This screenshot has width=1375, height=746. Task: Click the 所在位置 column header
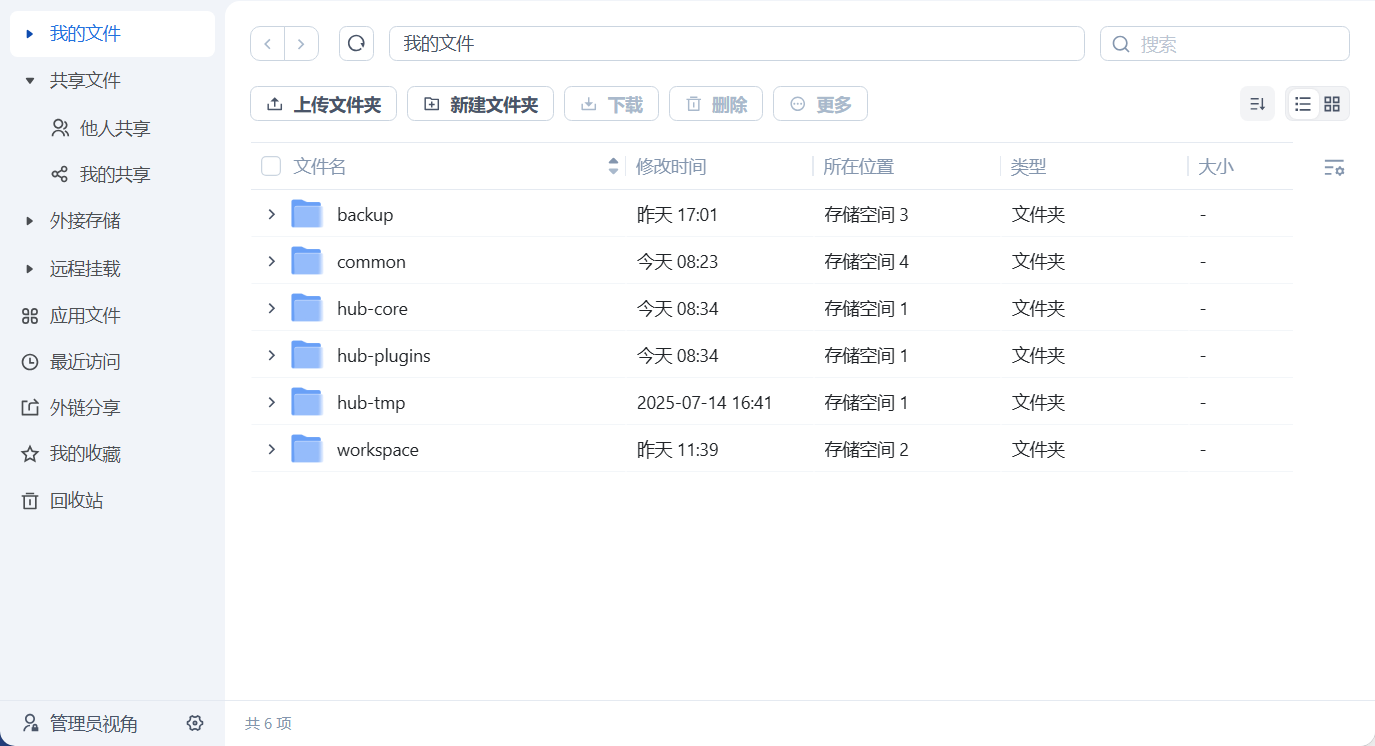coord(858,166)
